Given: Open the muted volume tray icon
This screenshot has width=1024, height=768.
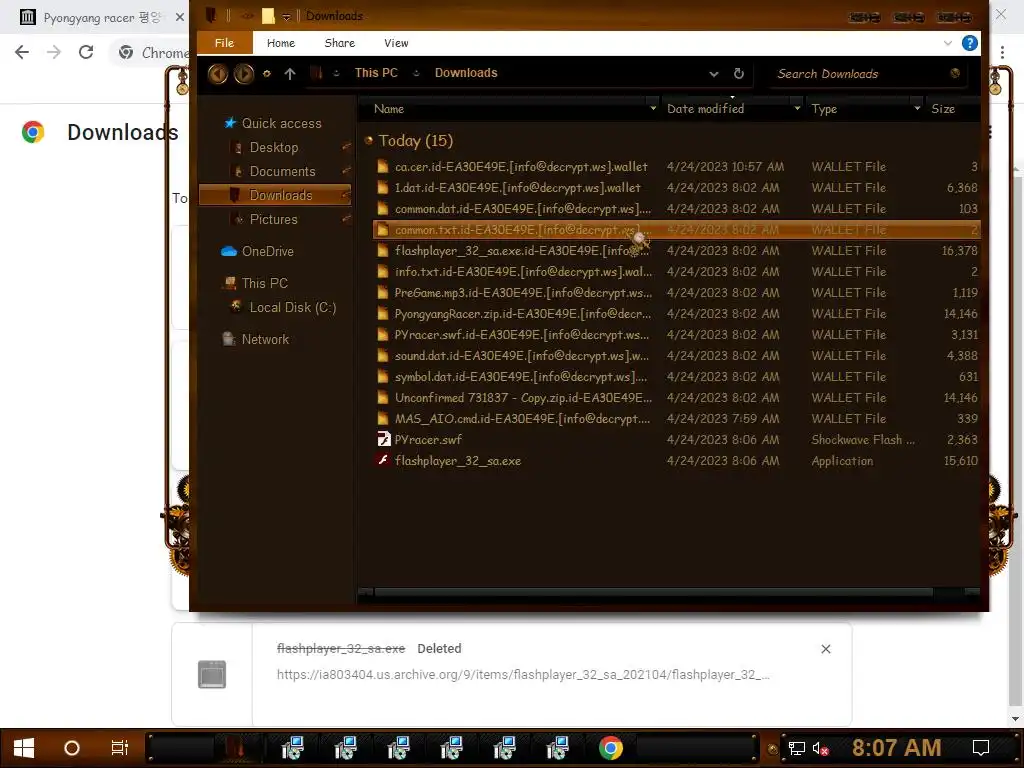Looking at the screenshot, I should [820, 748].
